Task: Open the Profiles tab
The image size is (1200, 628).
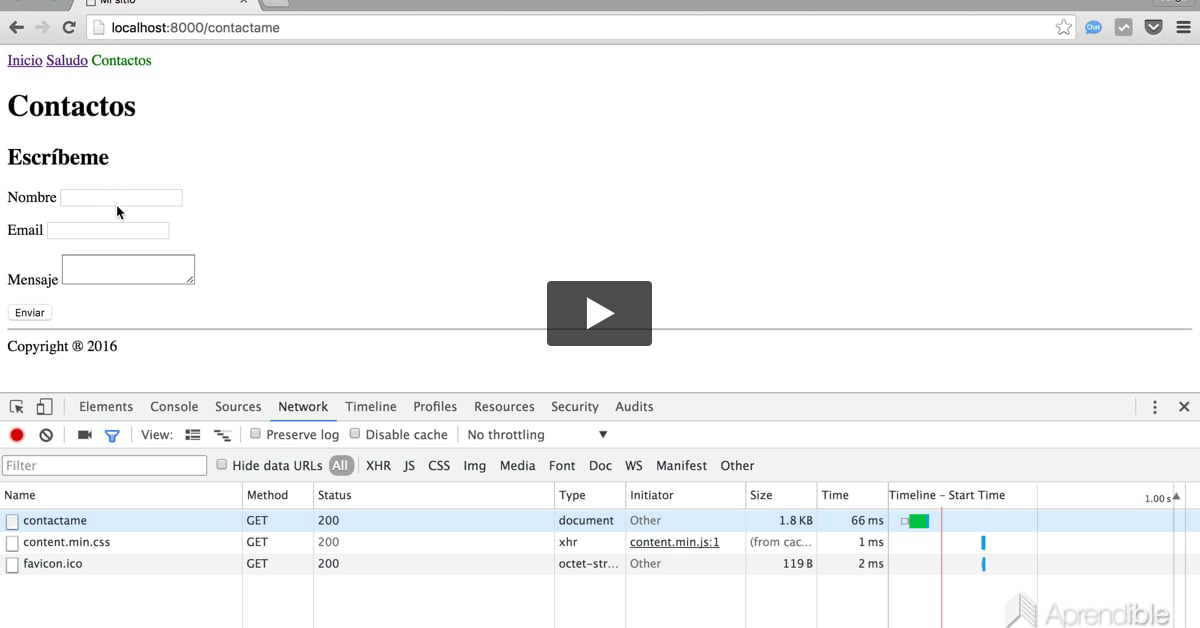Action: pyautogui.click(x=435, y=407)
